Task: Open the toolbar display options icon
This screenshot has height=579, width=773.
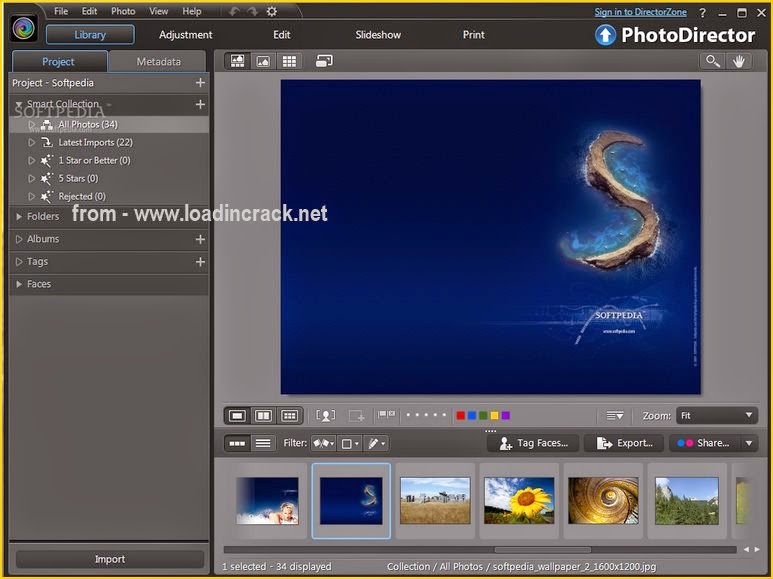Action: coord(615,416)
